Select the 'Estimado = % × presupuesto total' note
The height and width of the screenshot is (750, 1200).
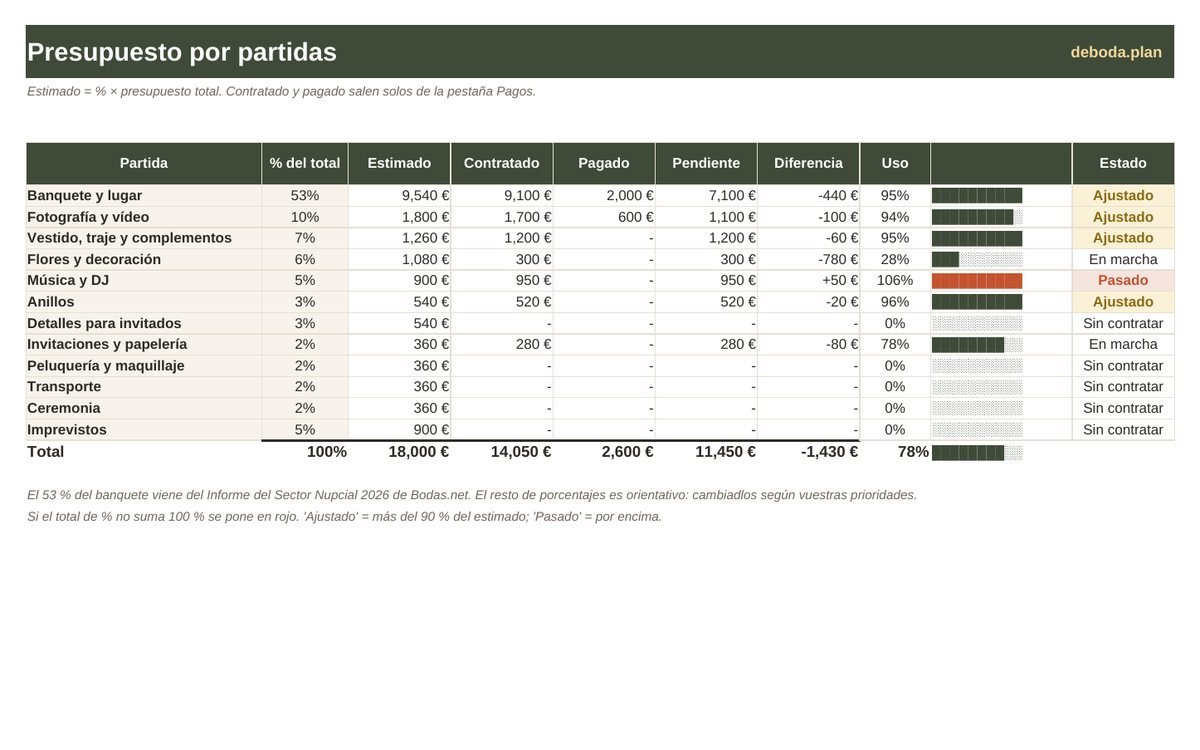(x=281, y=91)
